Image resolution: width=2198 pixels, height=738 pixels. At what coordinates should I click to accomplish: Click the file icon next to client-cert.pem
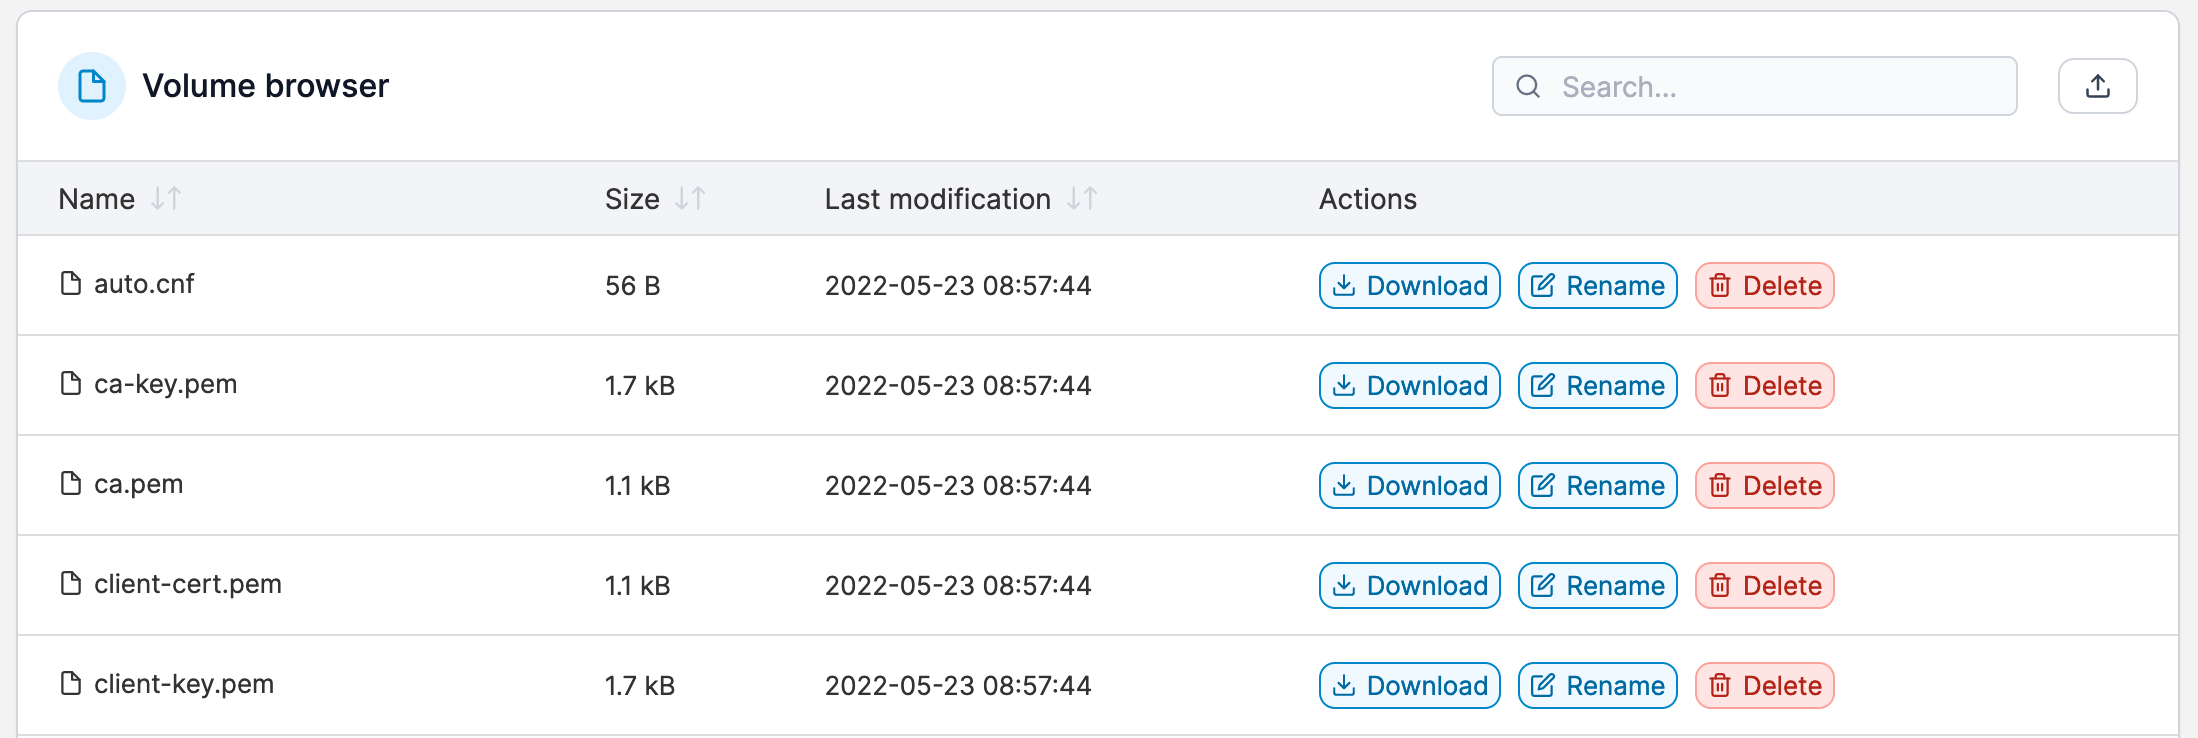click(69, 583)
